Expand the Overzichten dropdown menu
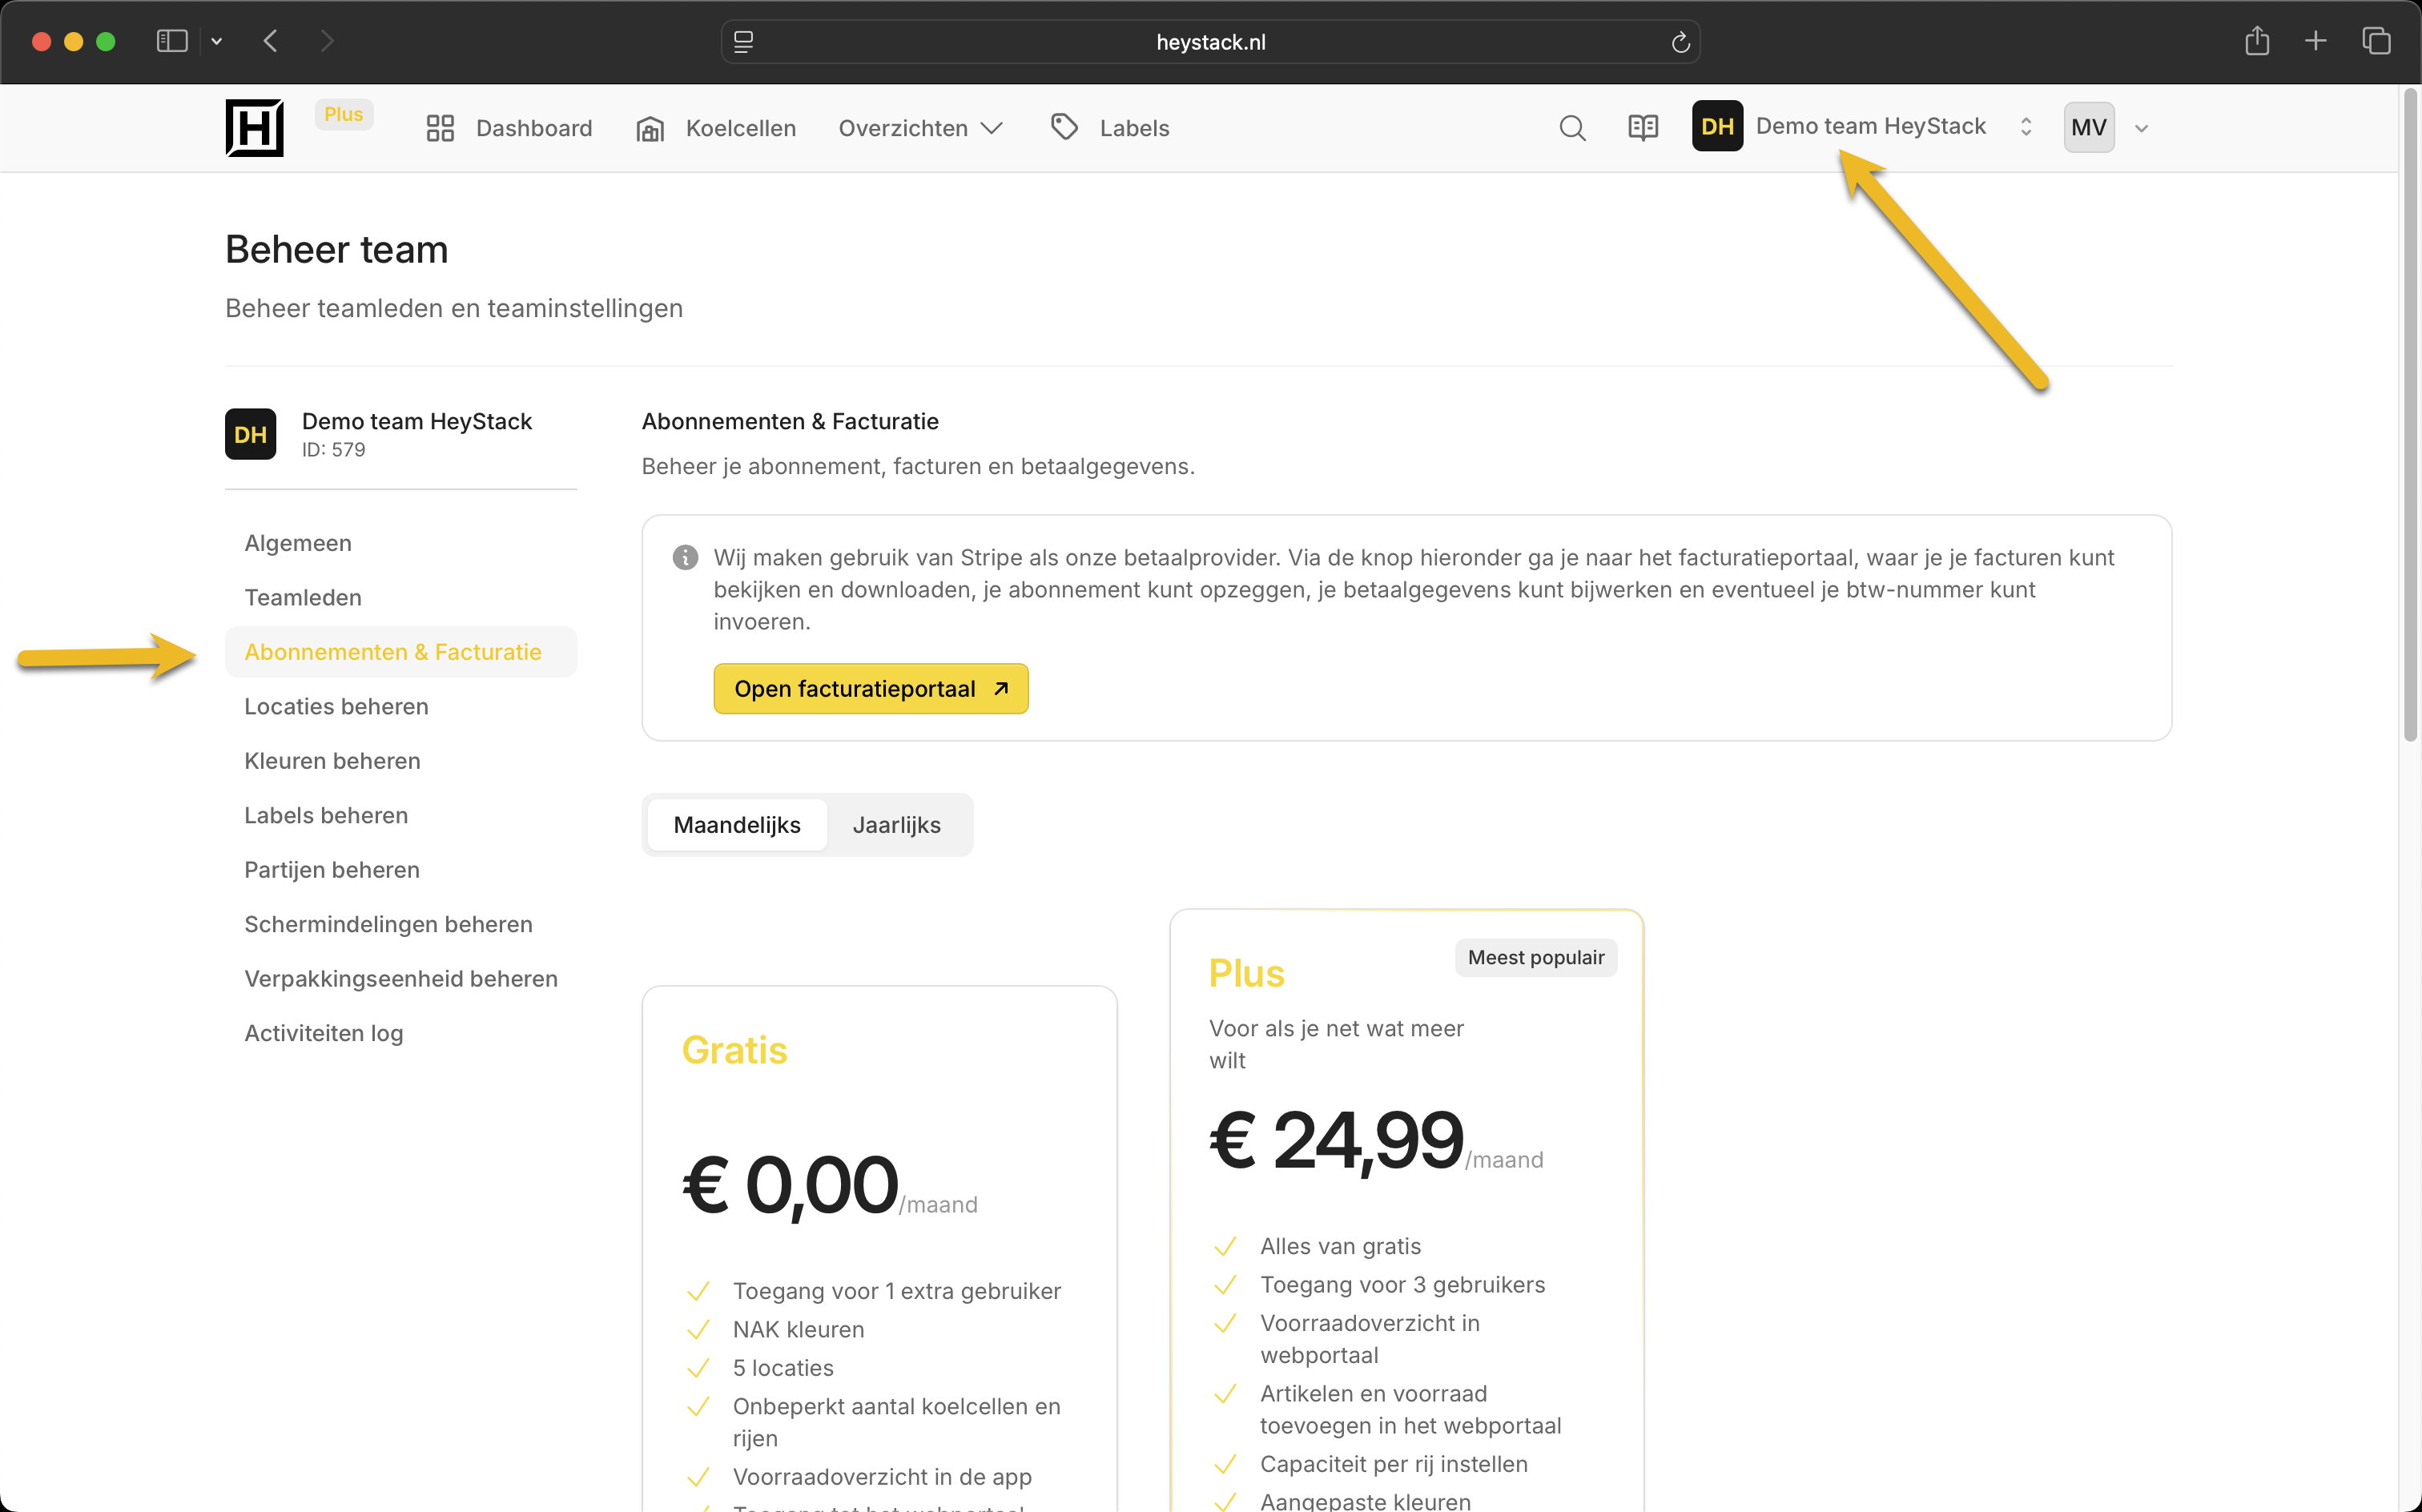This screenshot has width=2422, height=1512. (920, 128)
